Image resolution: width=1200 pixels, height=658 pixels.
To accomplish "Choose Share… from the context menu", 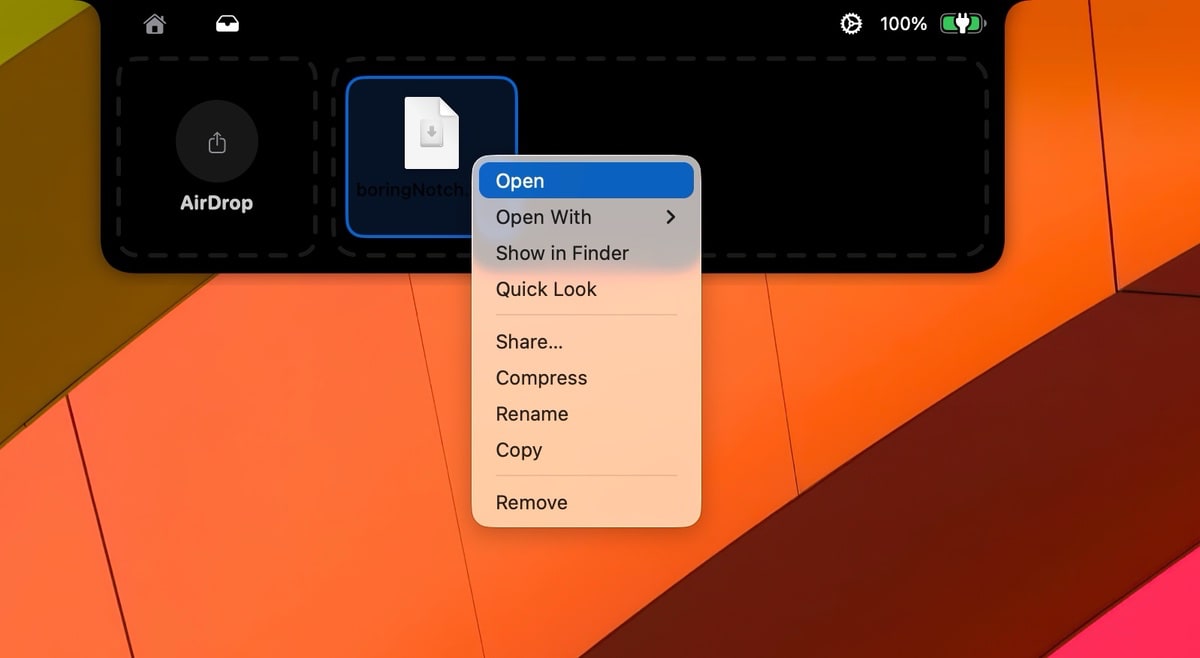I will pyautogui.click(x=529, y=342).
